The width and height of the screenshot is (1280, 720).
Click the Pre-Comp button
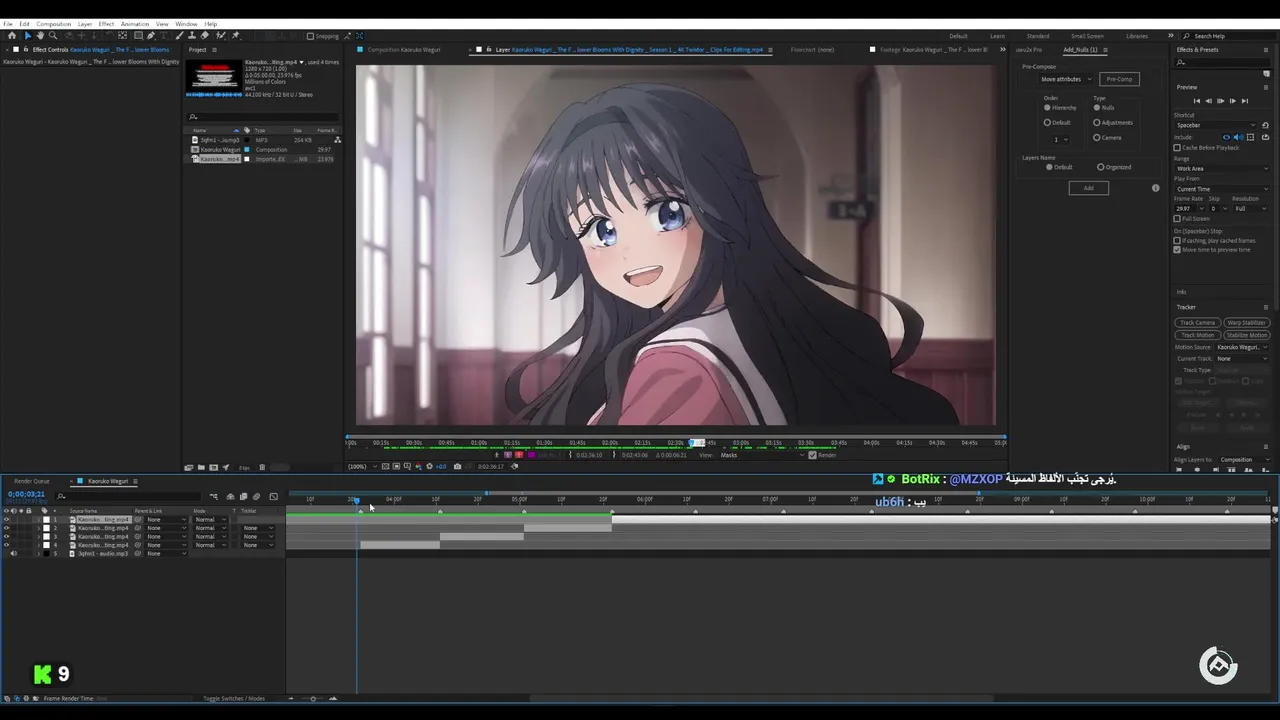(1119, 79)
